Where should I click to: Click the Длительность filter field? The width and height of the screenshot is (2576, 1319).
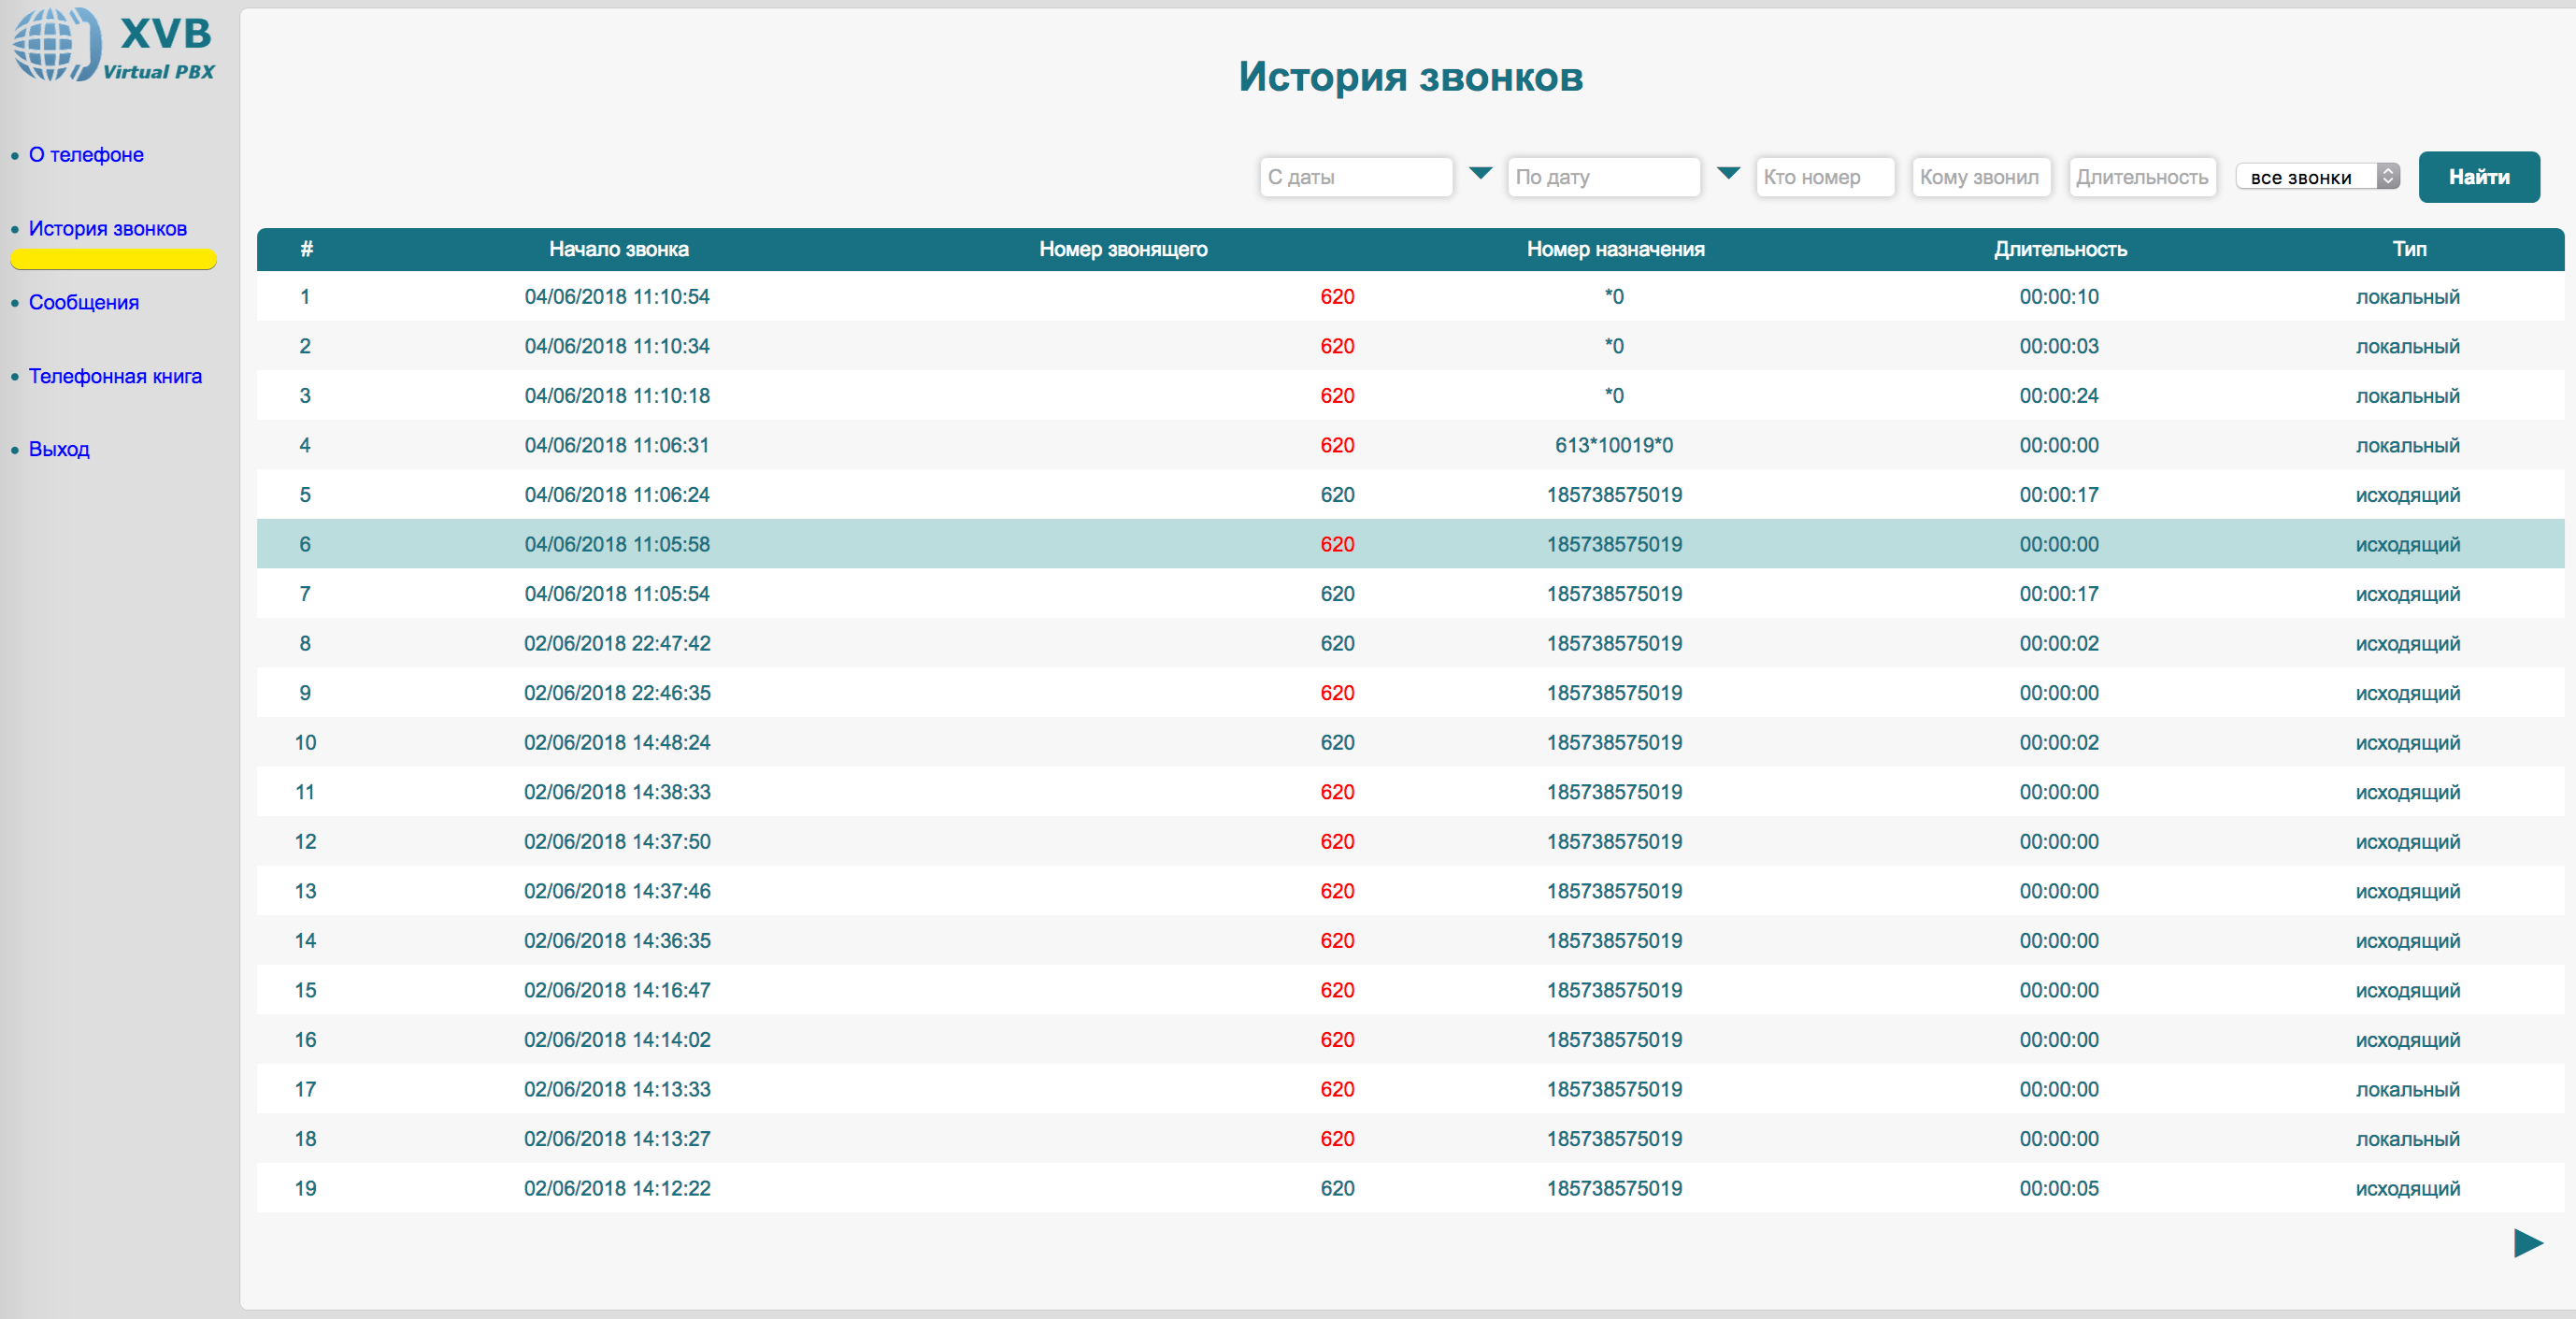point(2142,177)
